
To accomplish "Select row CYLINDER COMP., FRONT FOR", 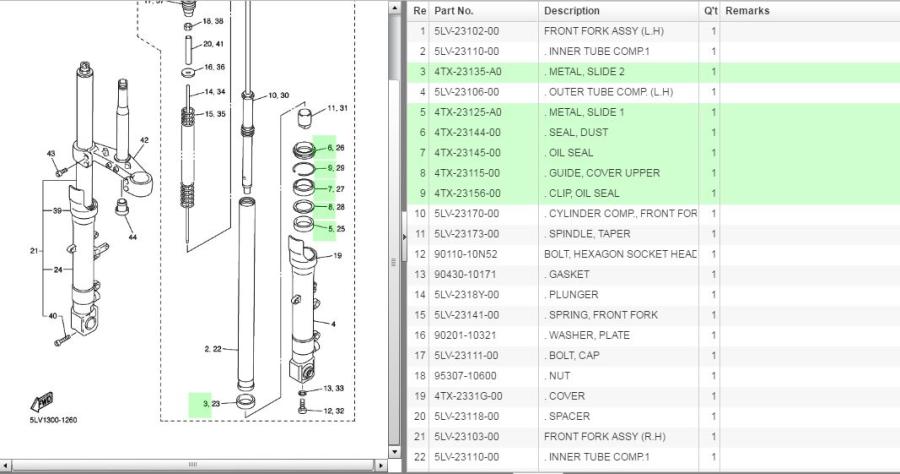I will click(654, 213).
